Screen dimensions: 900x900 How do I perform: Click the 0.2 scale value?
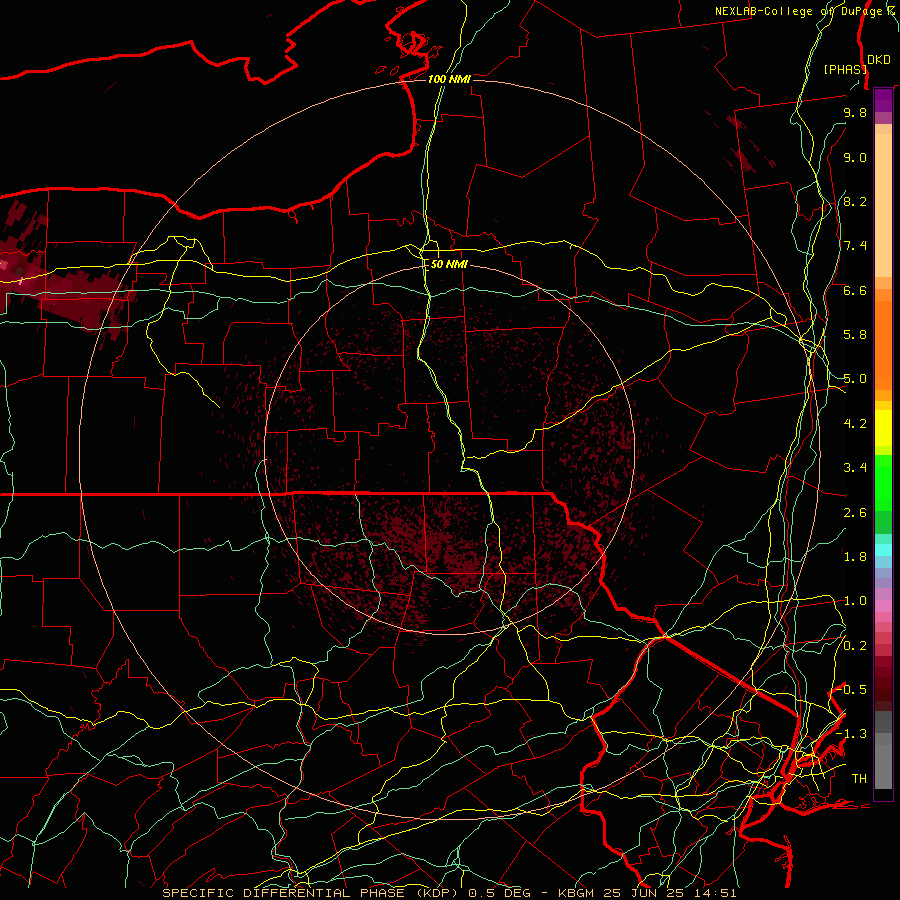point(855,646)
